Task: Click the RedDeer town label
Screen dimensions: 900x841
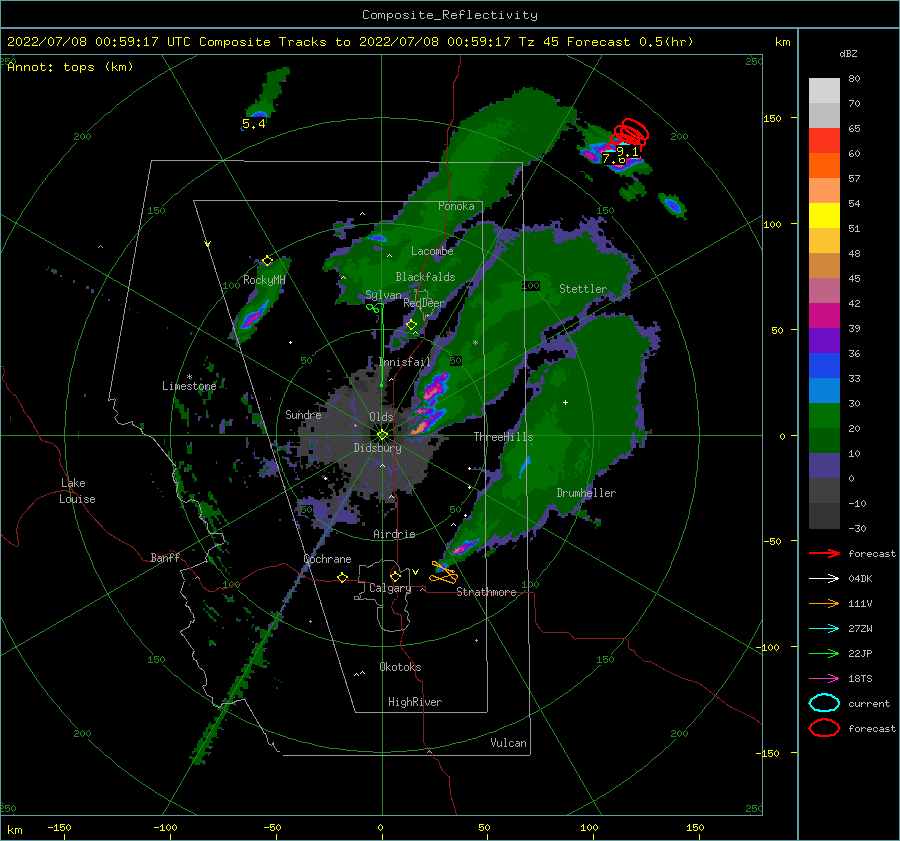Action: (x=424, y=303)
